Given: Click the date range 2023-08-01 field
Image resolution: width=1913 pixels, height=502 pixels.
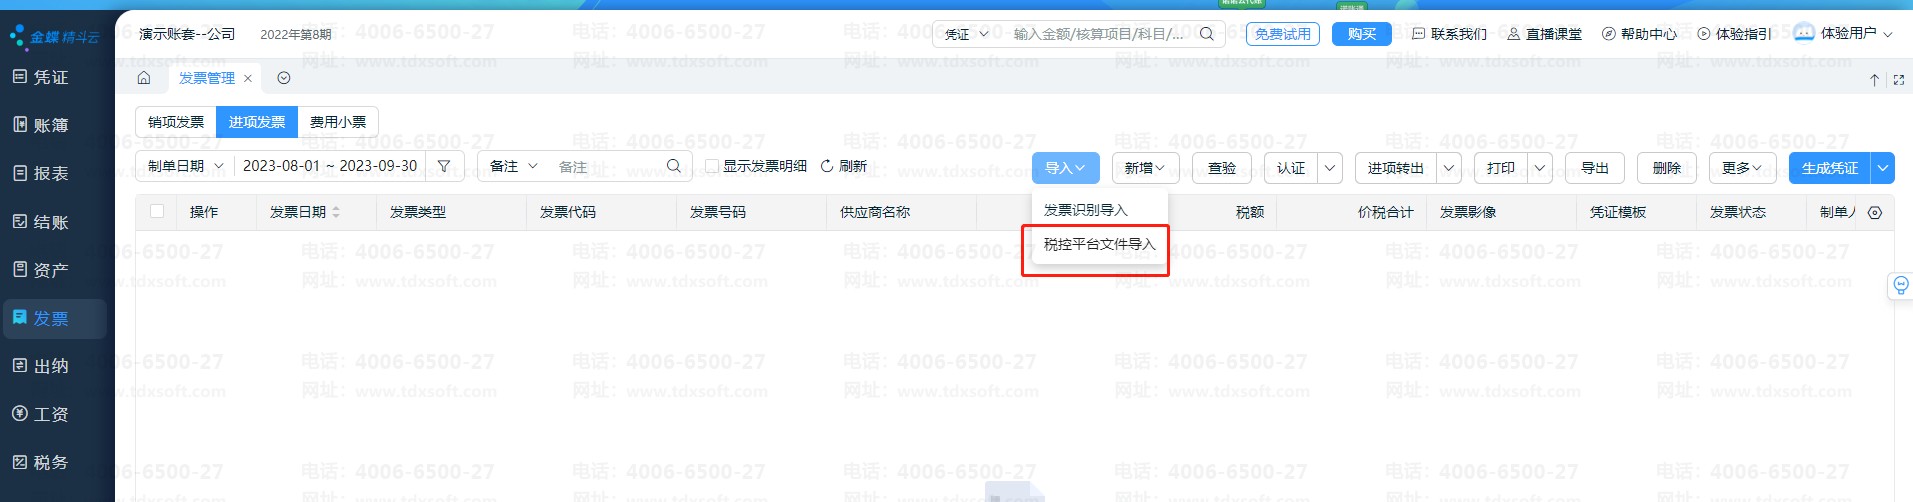Looking at the screenshot, I should (330, 166).
